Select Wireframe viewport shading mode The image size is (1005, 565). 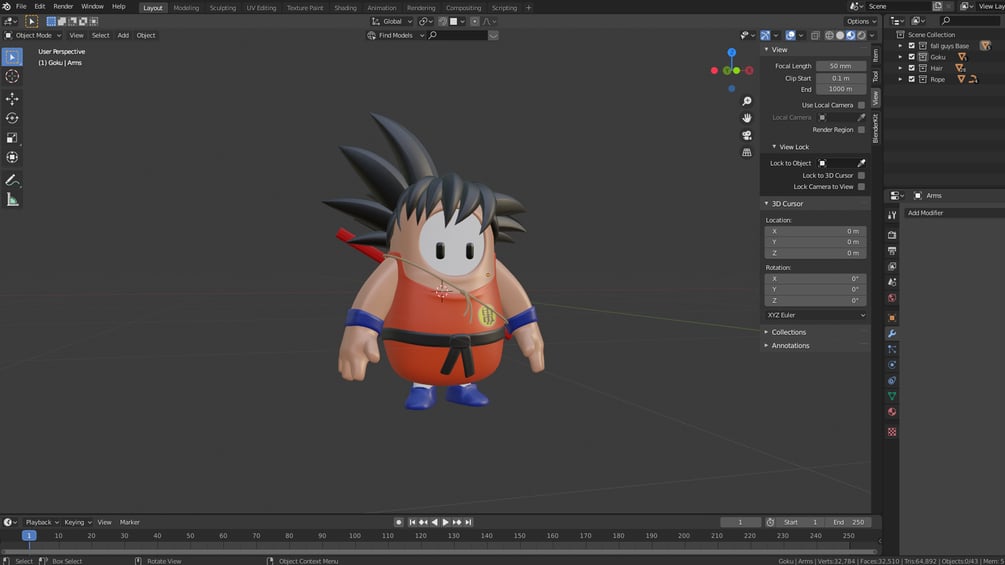click(x=829, y=35)
